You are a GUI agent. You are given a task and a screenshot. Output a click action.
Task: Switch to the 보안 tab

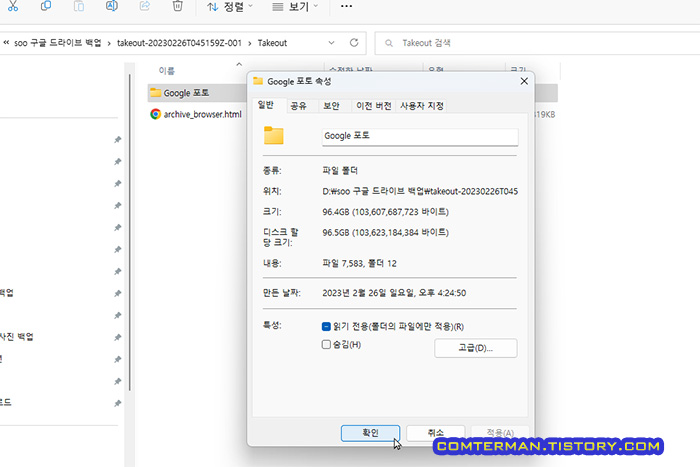point(331,106)
